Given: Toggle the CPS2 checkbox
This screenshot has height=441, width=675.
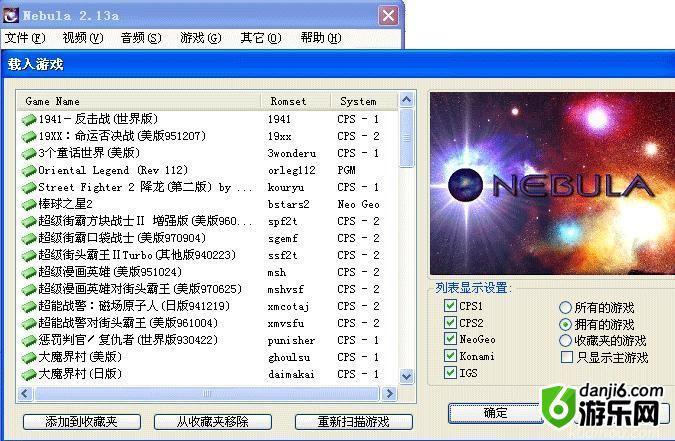Looking at the screenshot, I should tap(450, 323).
